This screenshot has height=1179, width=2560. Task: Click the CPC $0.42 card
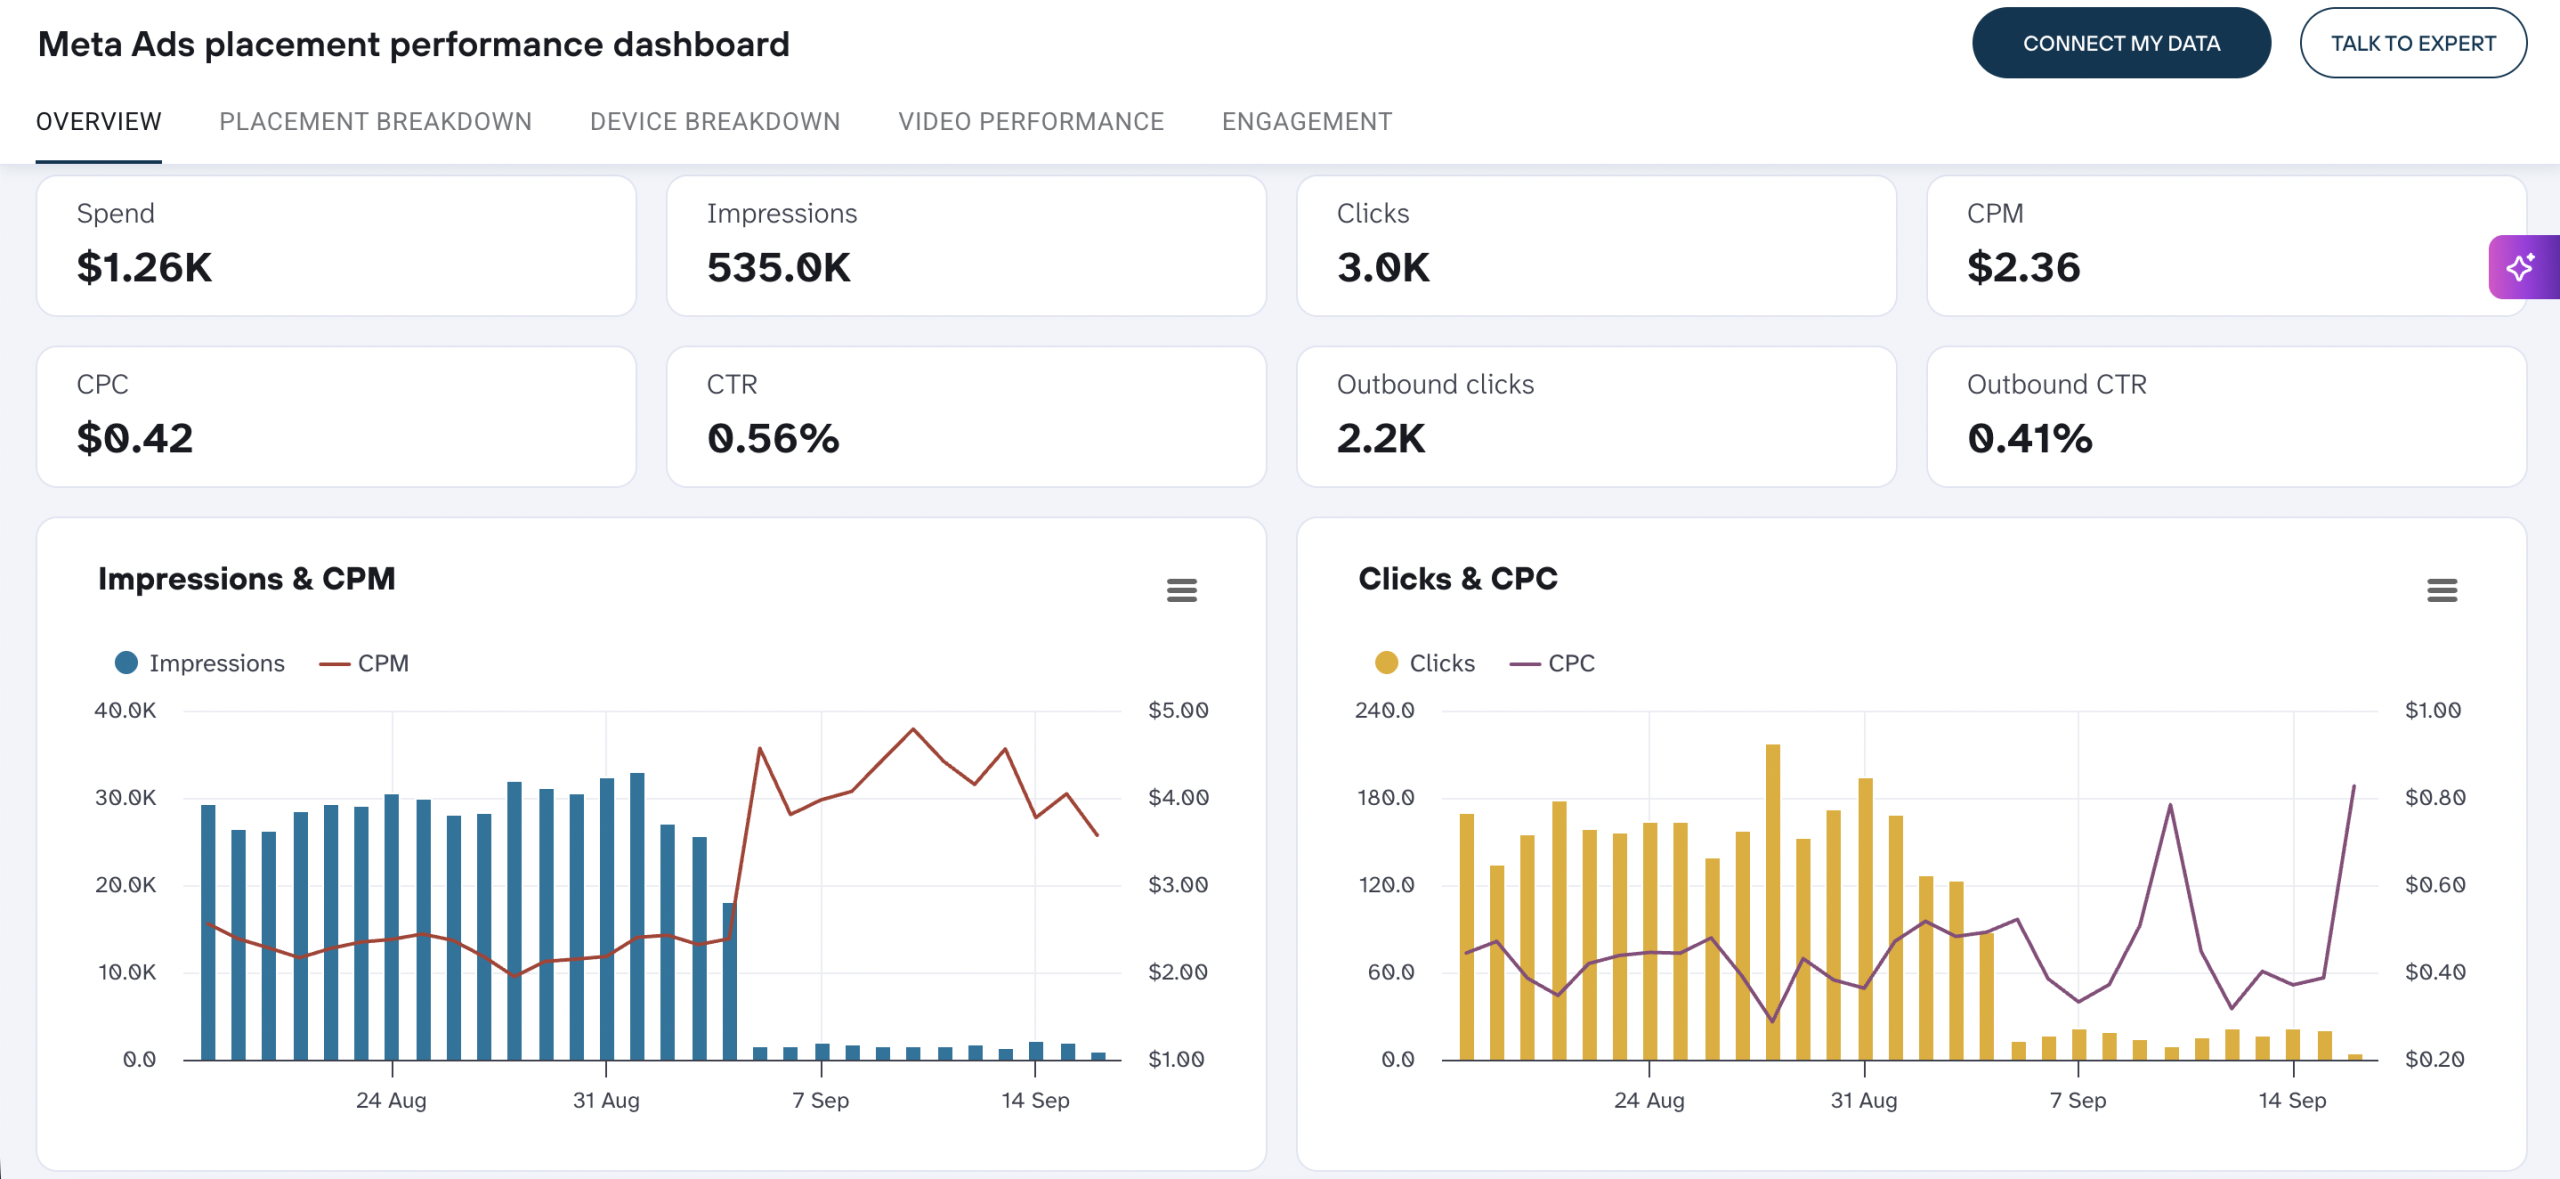point(336,417)
